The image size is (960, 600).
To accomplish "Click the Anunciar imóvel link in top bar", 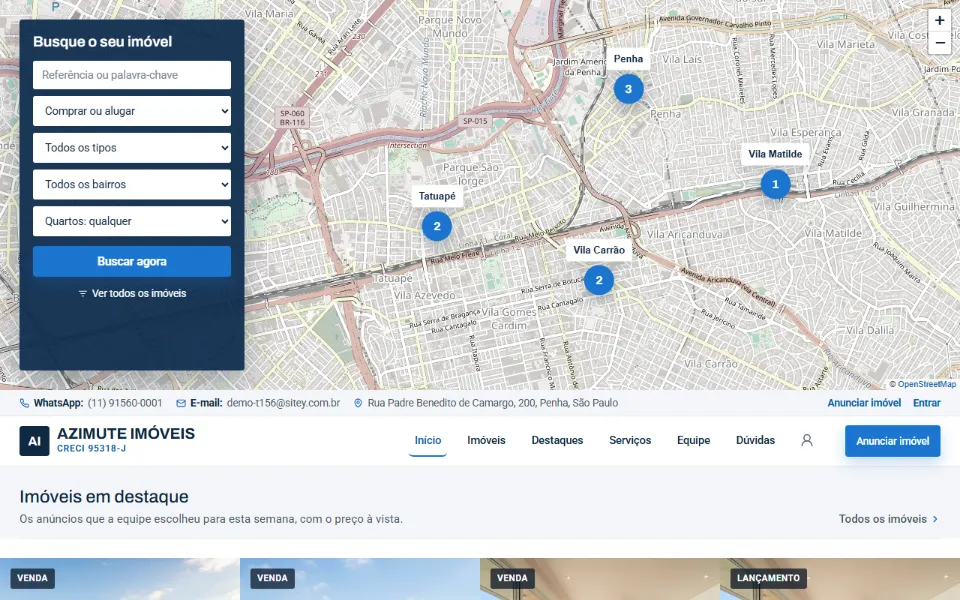I will (x=864, y=403).
